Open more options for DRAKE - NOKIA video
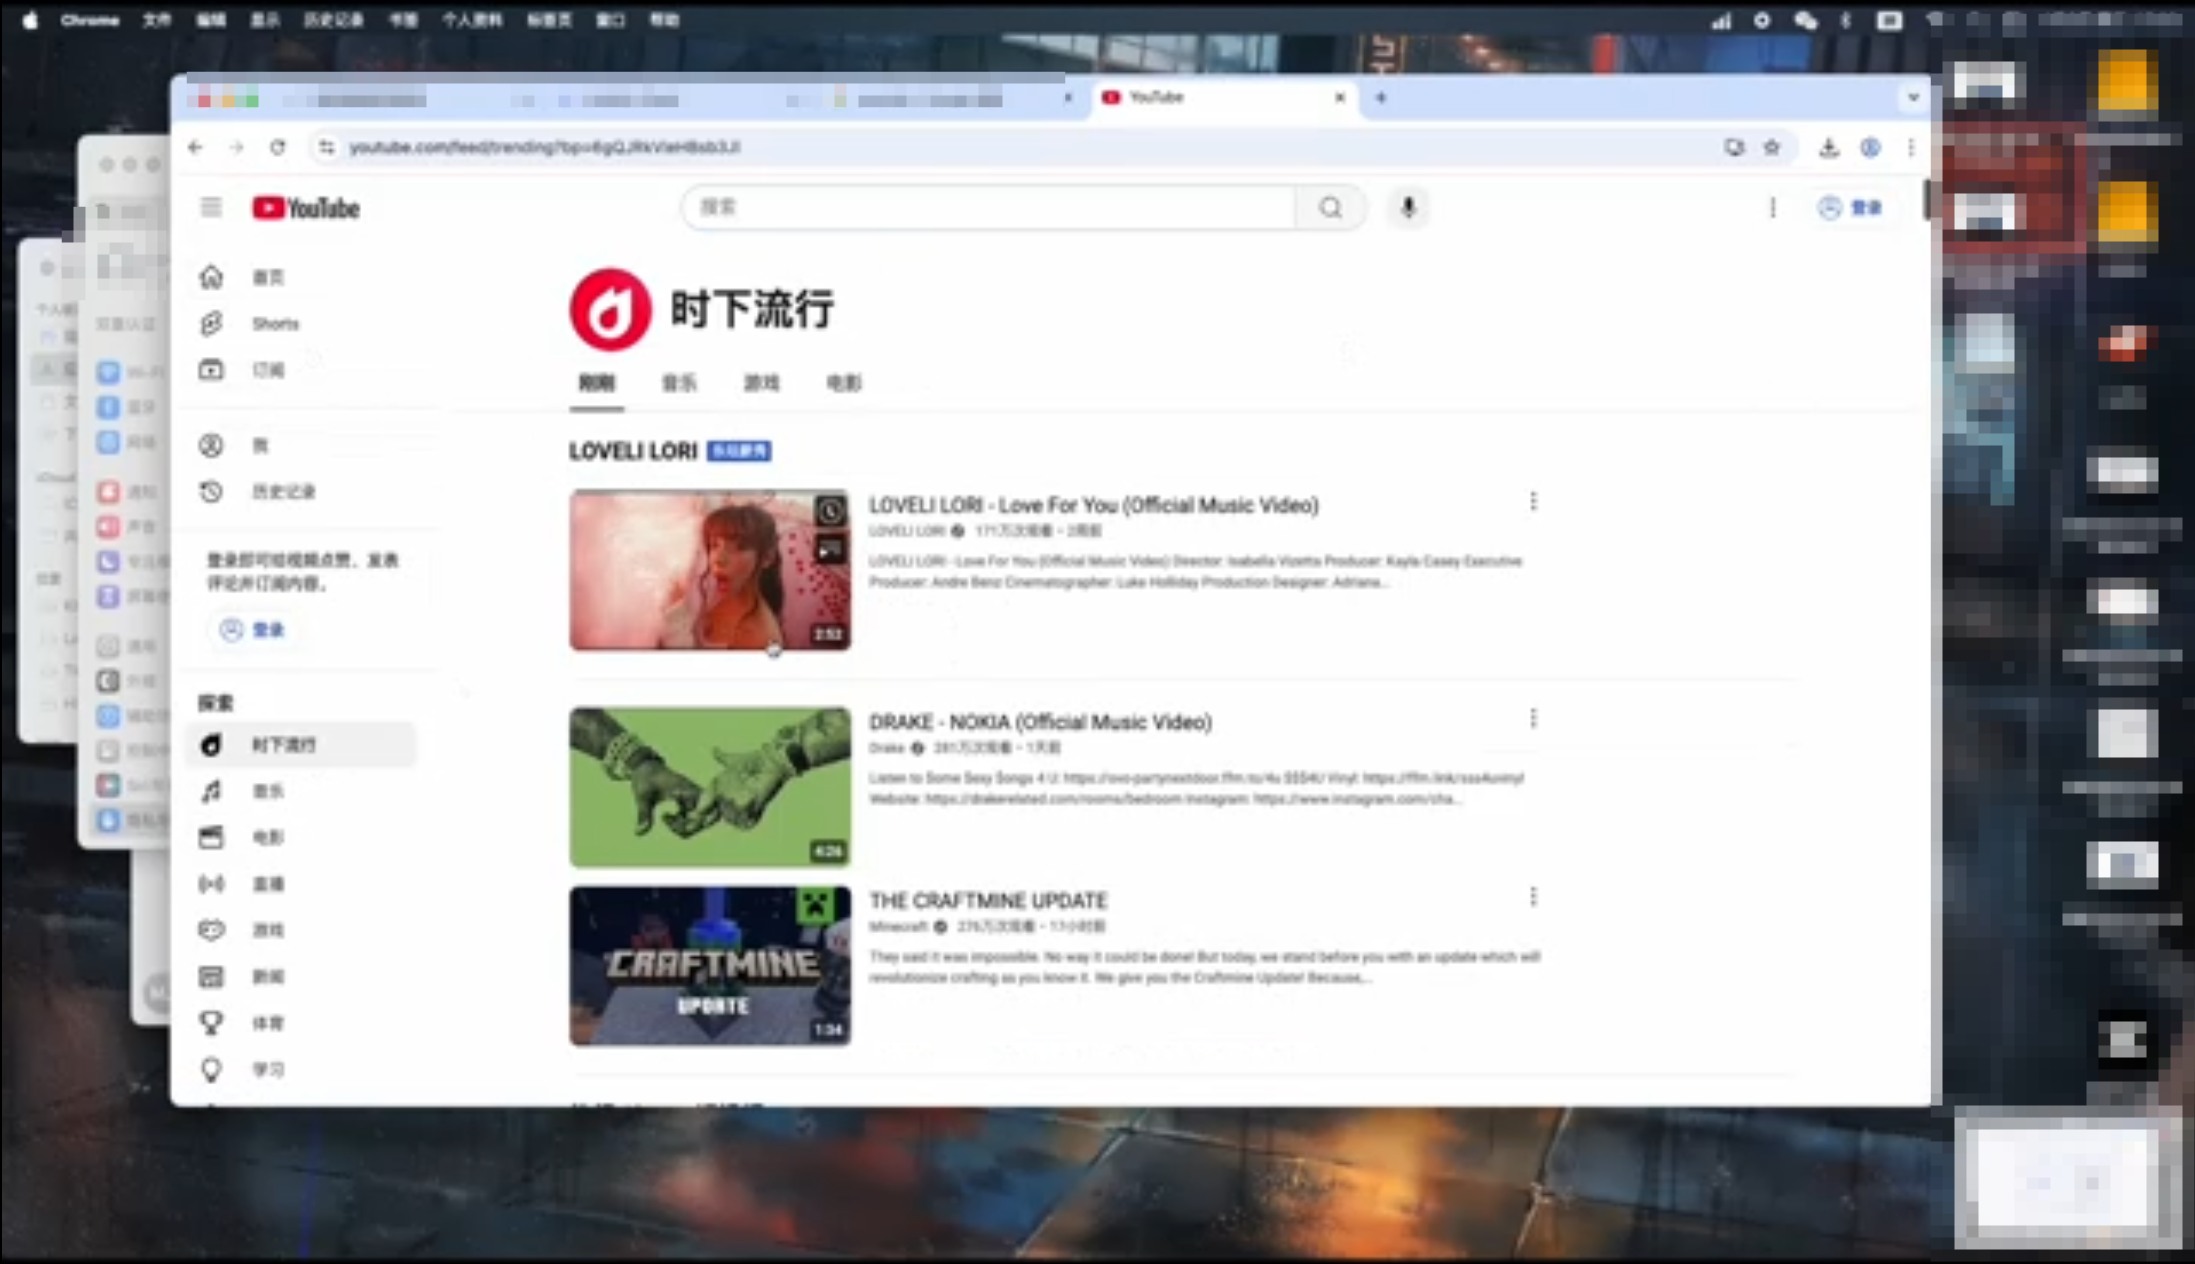Viewport: 2195px width, 1264px height. click(x=1533, y=719)
